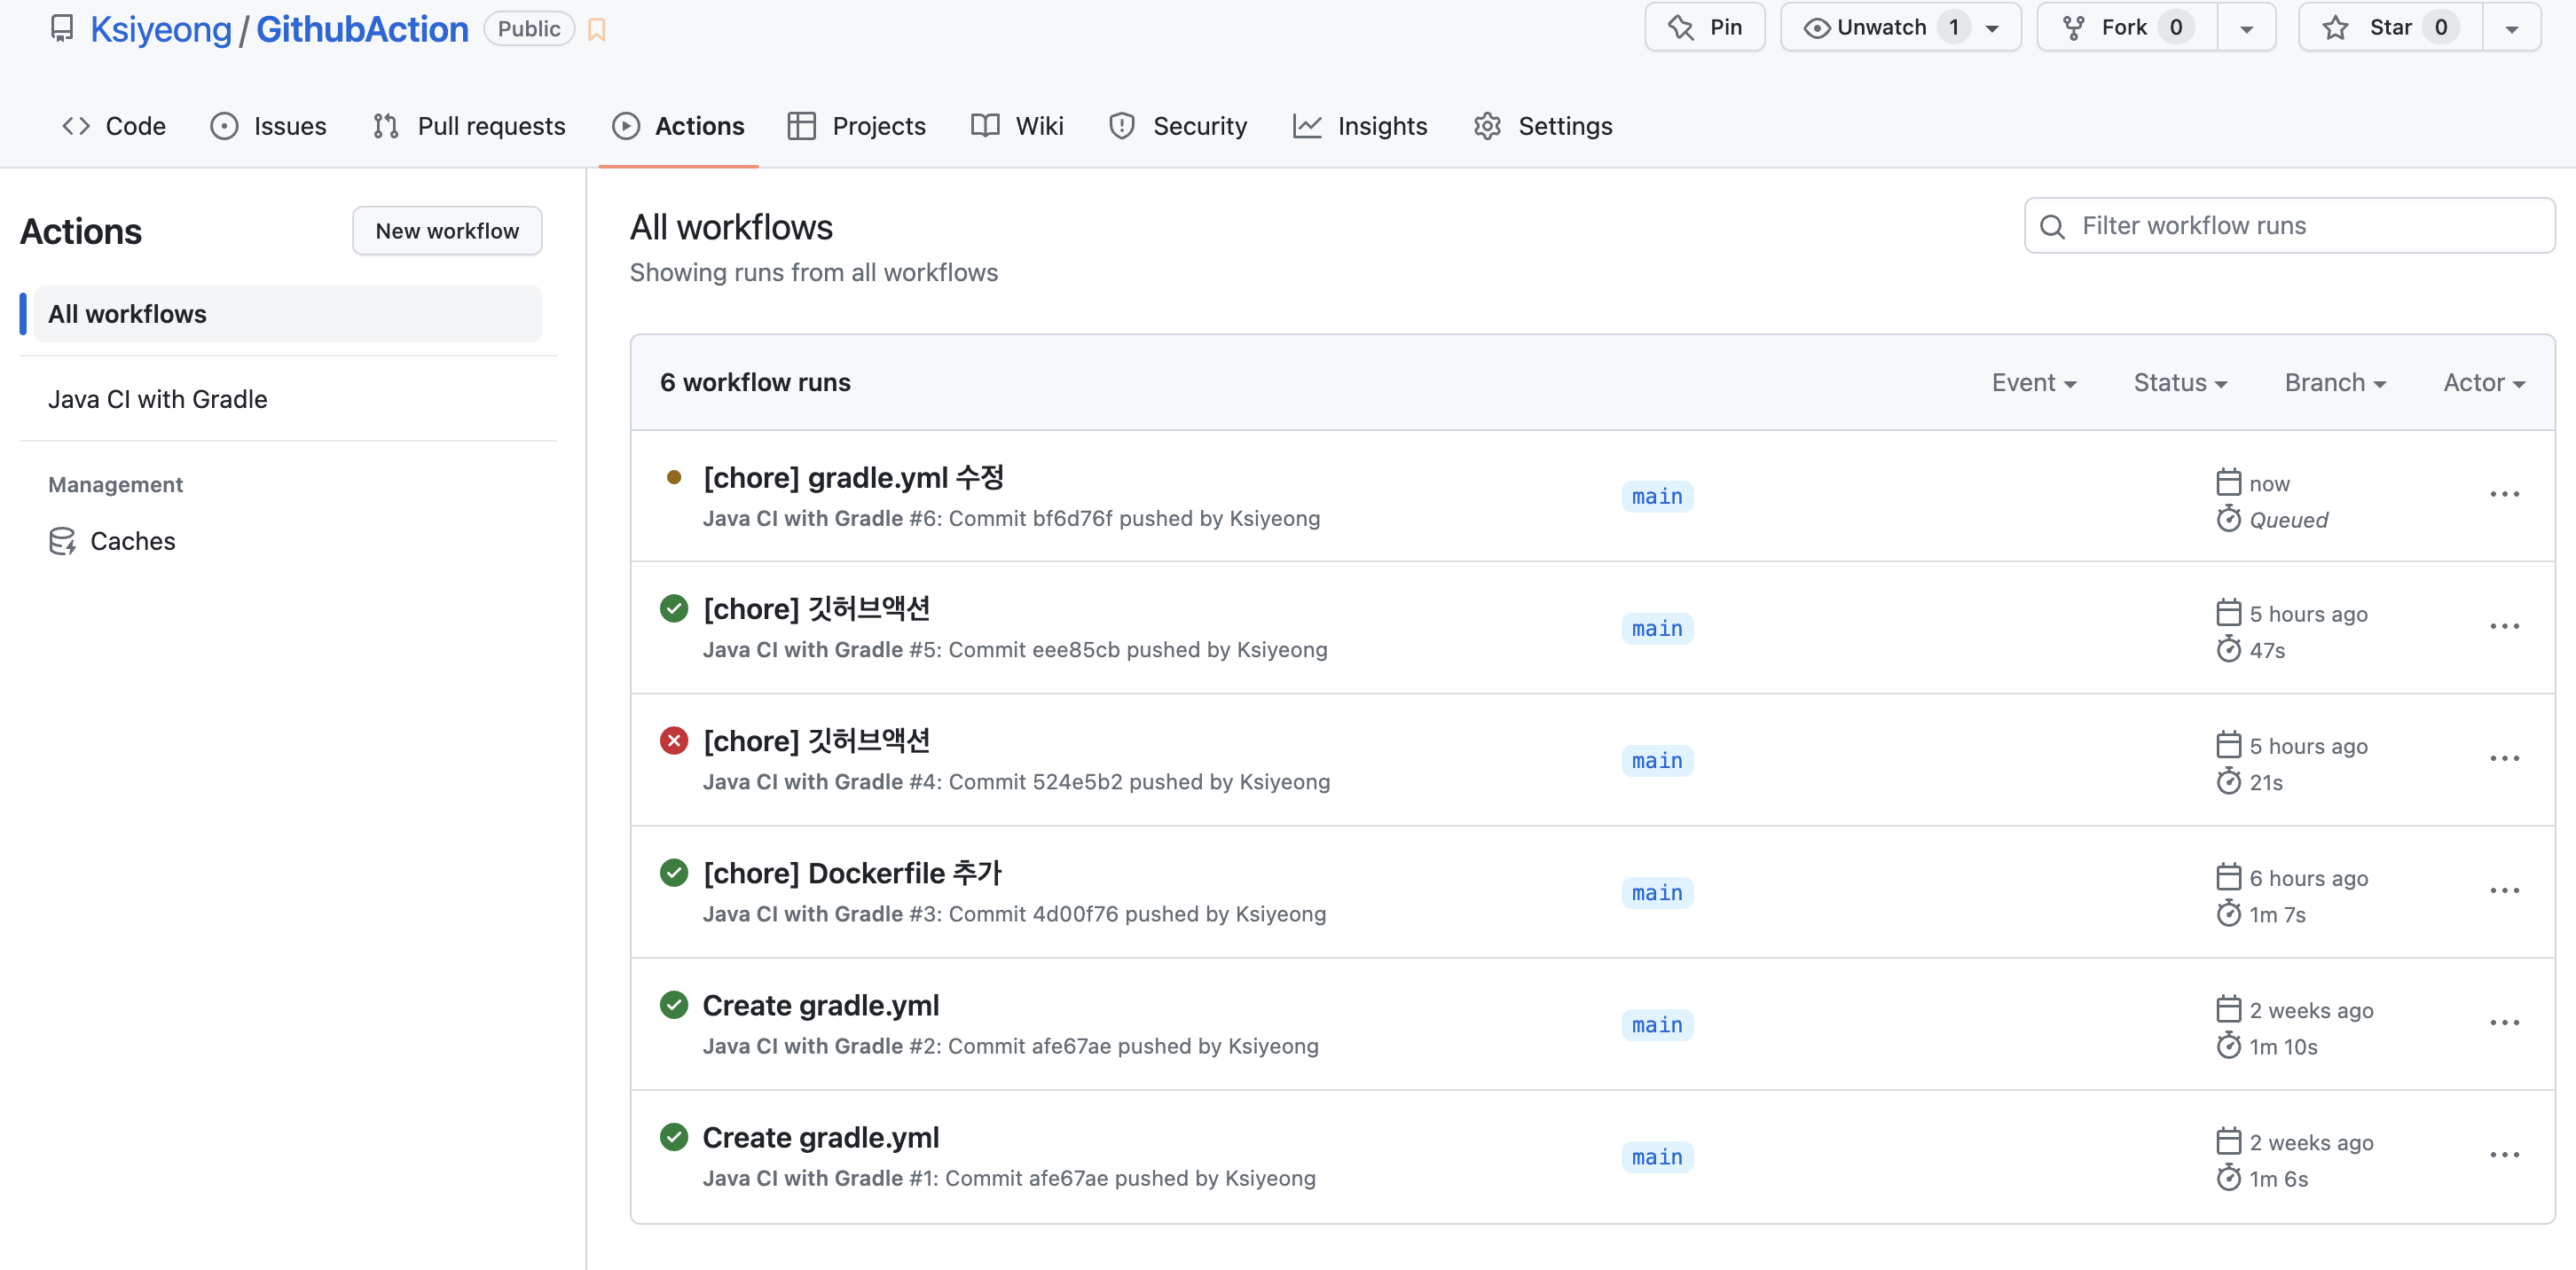The height and width of the screenshot is (1270, 2576).
Task: Click the queued status dot on run #6
Action: pyautogui.click(x=674, y=477)
